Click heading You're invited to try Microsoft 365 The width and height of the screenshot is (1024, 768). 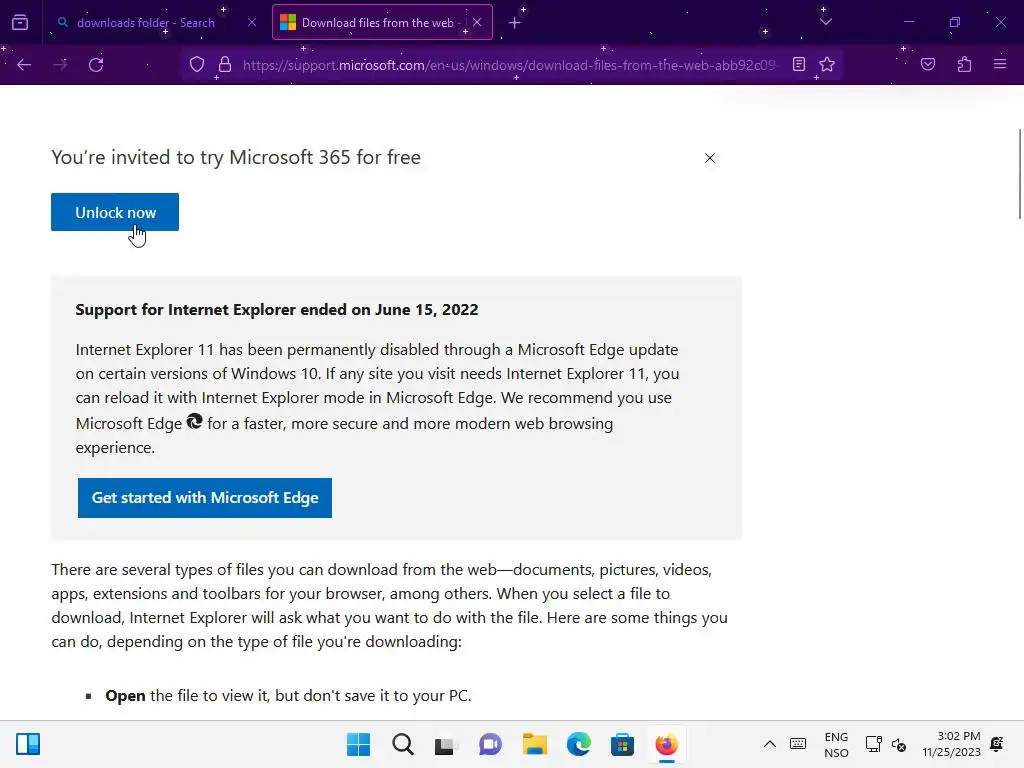pos(236,157)
